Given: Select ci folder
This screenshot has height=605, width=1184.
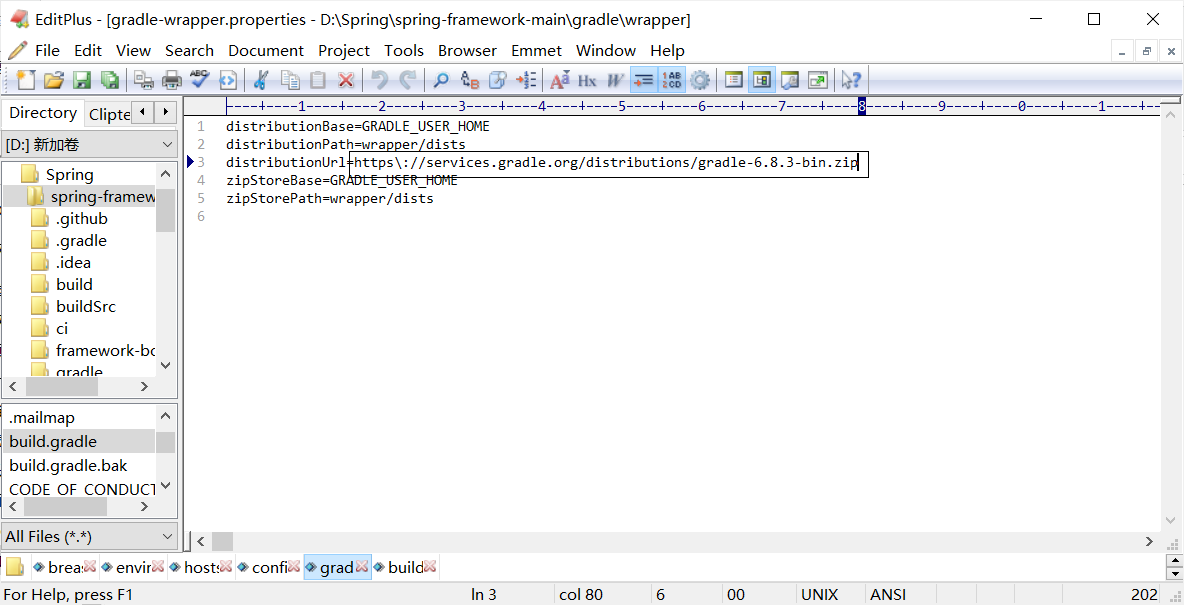Looking at the screenshot, I should [x=62, y=329].
